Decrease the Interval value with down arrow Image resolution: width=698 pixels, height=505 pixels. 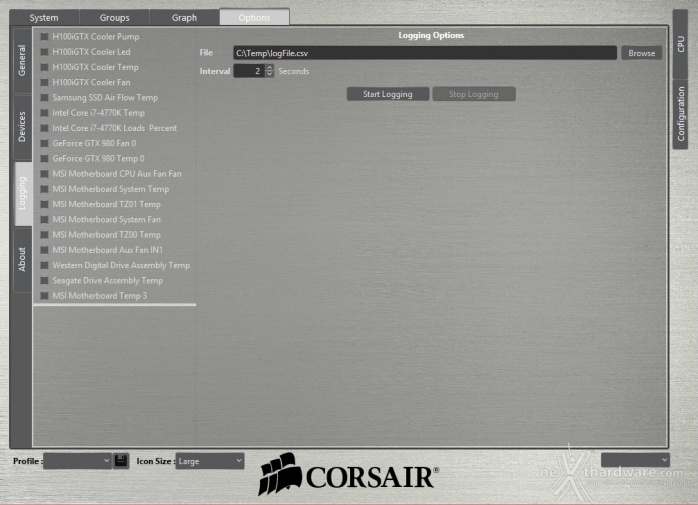pyautogui.click(x=269, y=74)
